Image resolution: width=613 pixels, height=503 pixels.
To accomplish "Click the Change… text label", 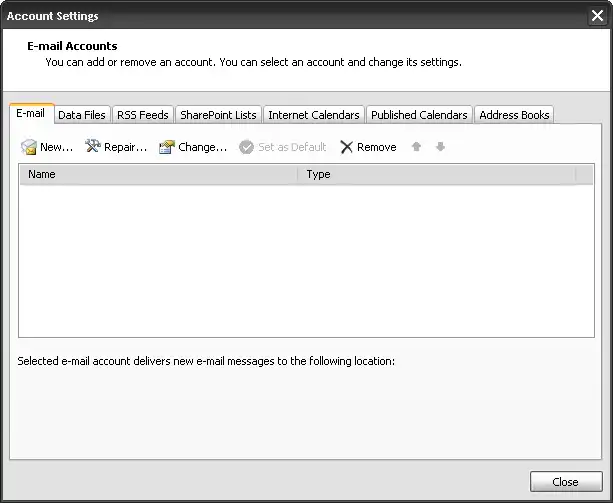I will (203, 147).
